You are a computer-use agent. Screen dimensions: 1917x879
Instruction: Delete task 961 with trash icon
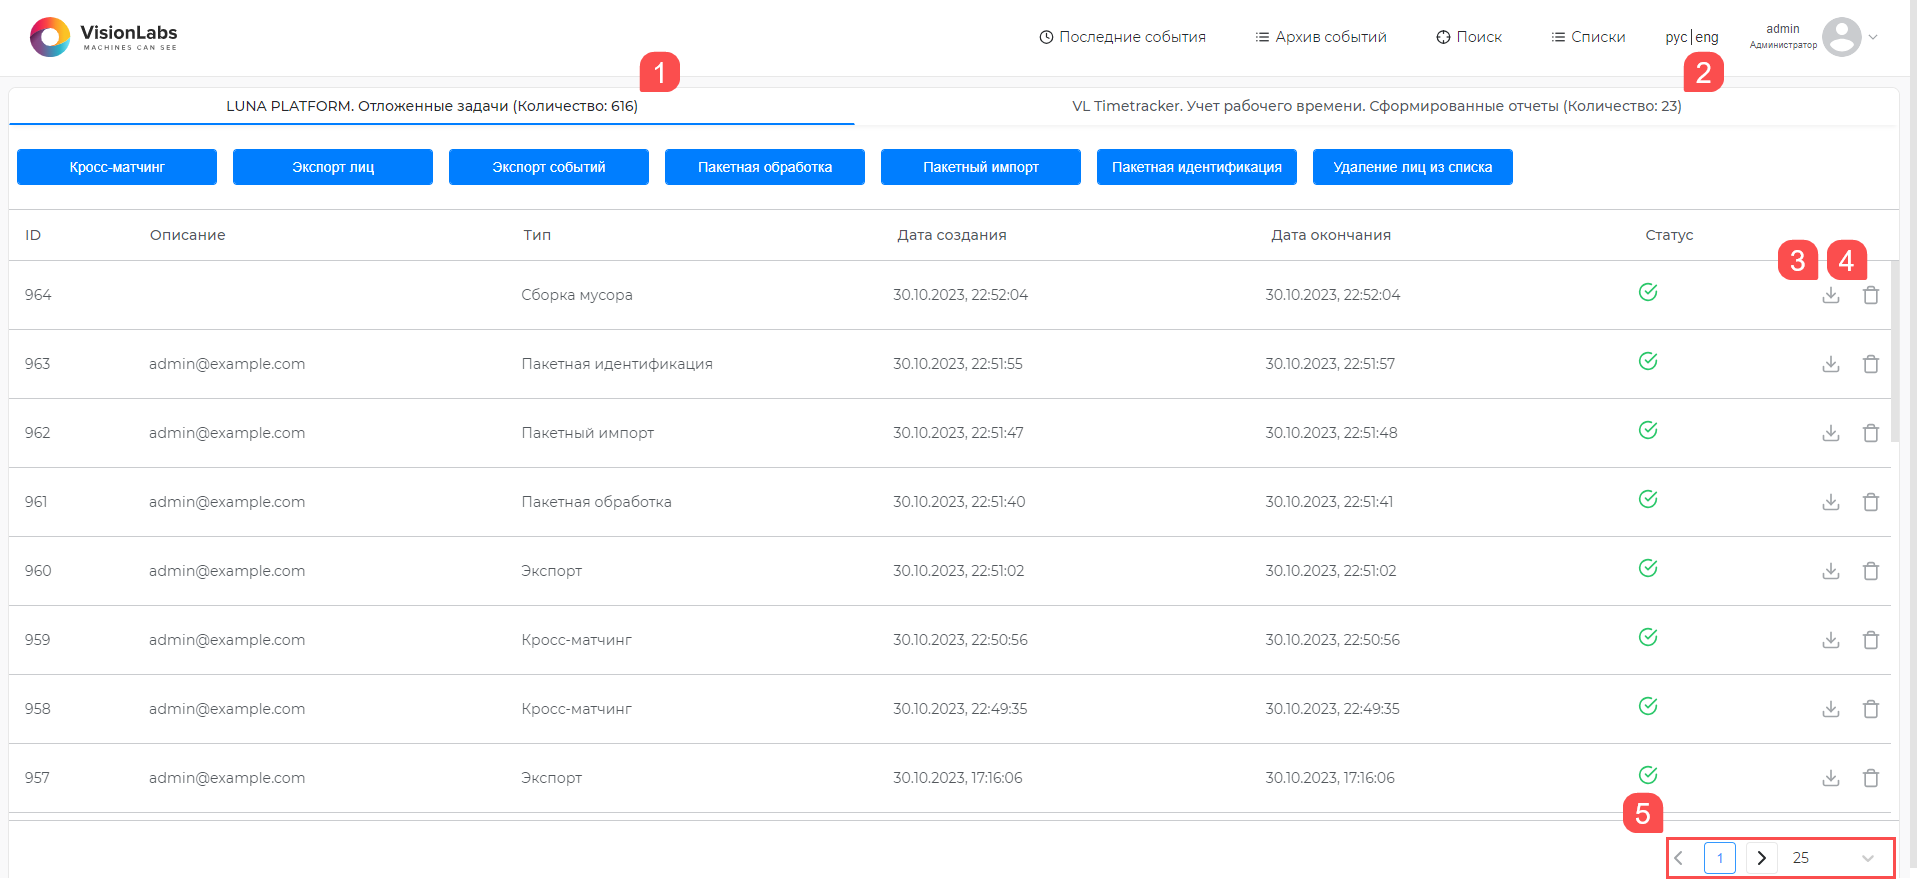[1870, 502]
